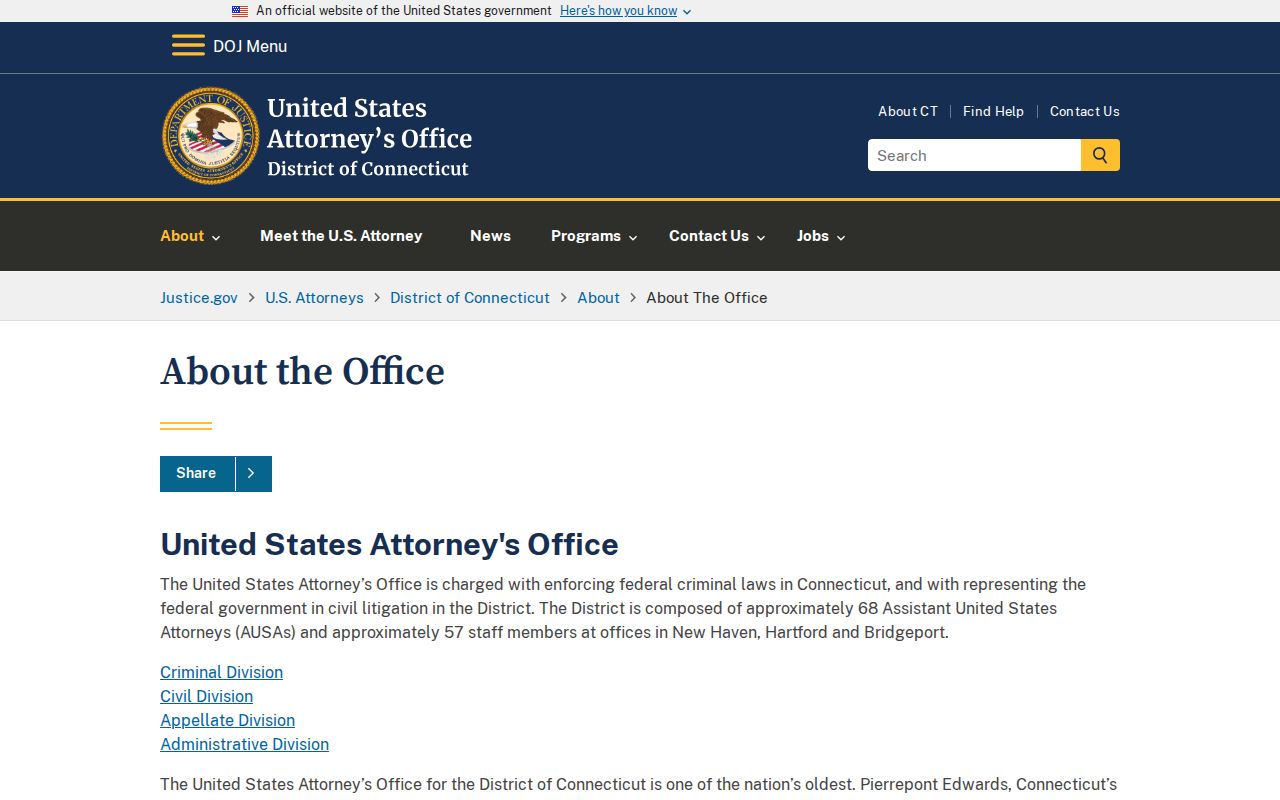Click the About breadcrumb link
This screenshot has width=1280, height=800.
point(598,298)
